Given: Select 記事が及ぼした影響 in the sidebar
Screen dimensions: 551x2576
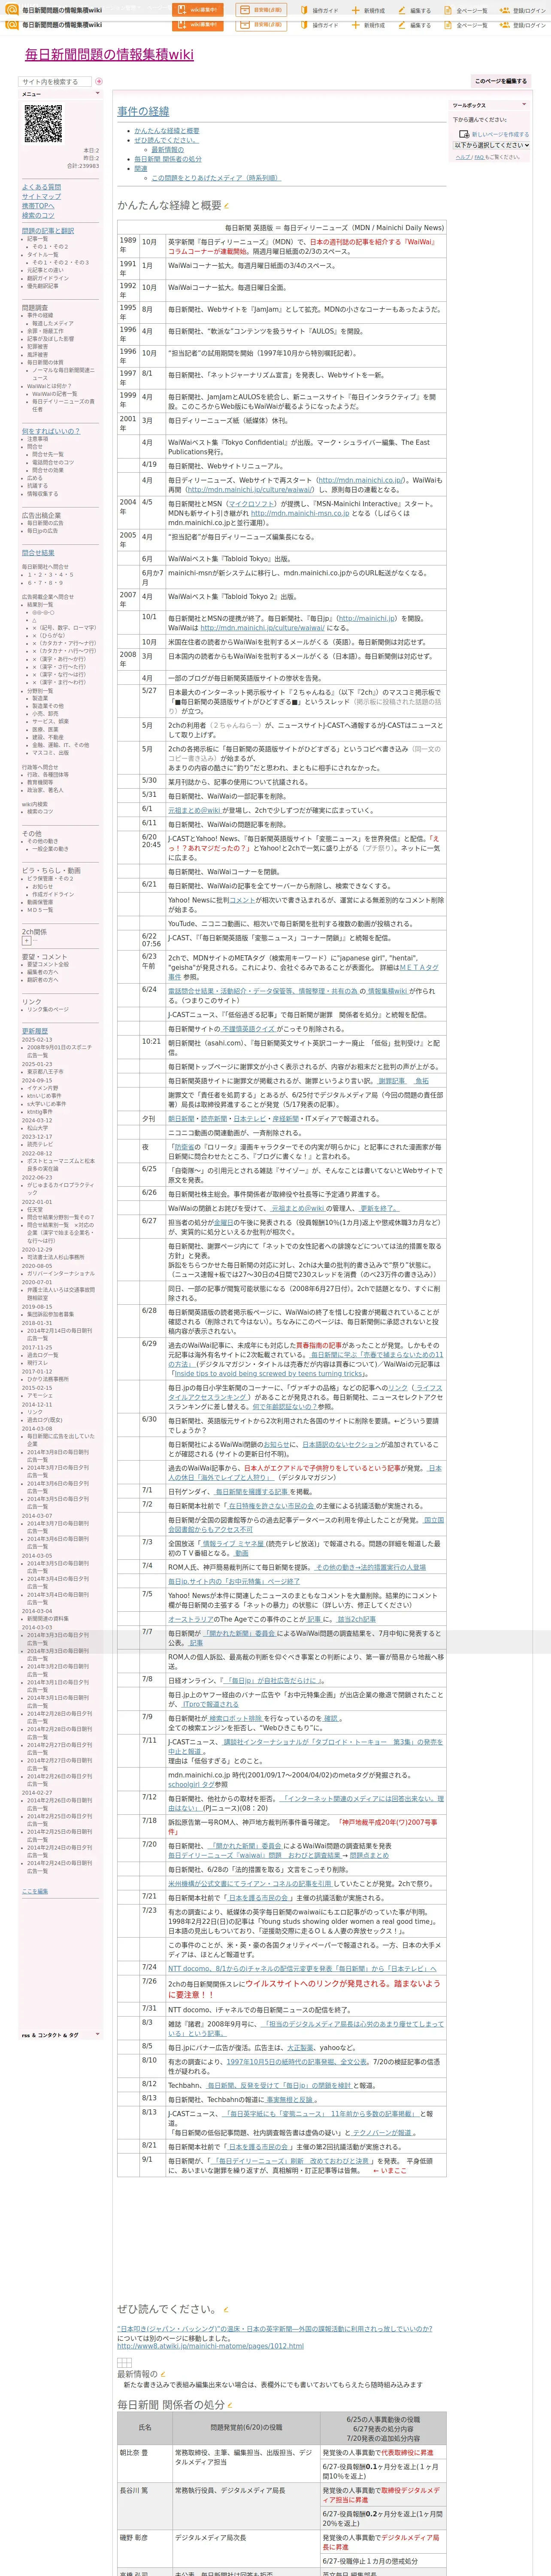Looking at the screenshot, I should [x=50, y=339].
